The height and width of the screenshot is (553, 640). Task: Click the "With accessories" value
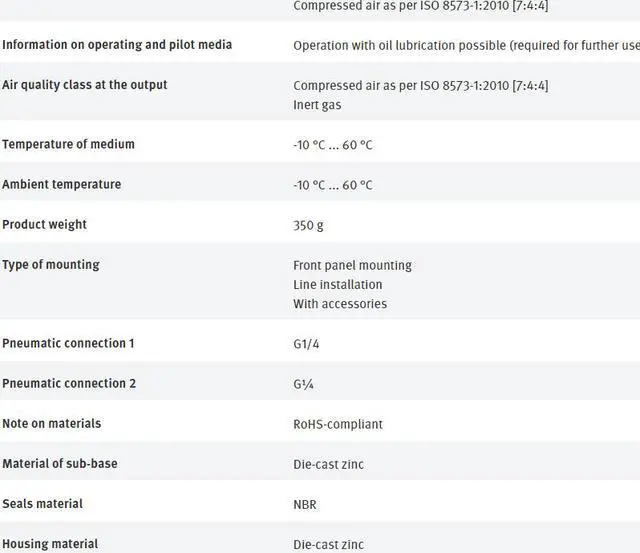pos(340,304)
